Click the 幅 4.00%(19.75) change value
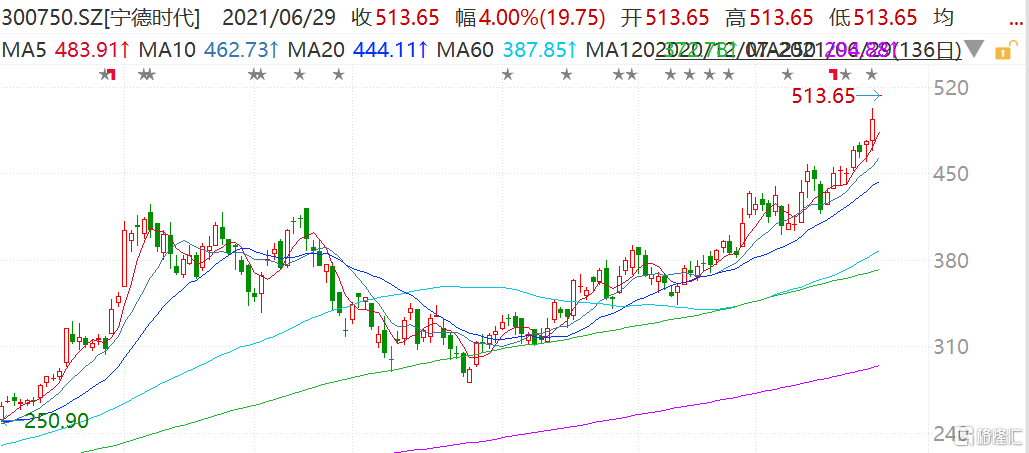The height and width of the screenshot is (453, 1029). coord(530,18)
